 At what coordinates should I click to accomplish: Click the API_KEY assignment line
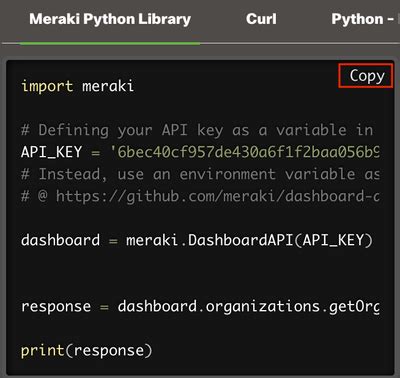tap(200, 152)
